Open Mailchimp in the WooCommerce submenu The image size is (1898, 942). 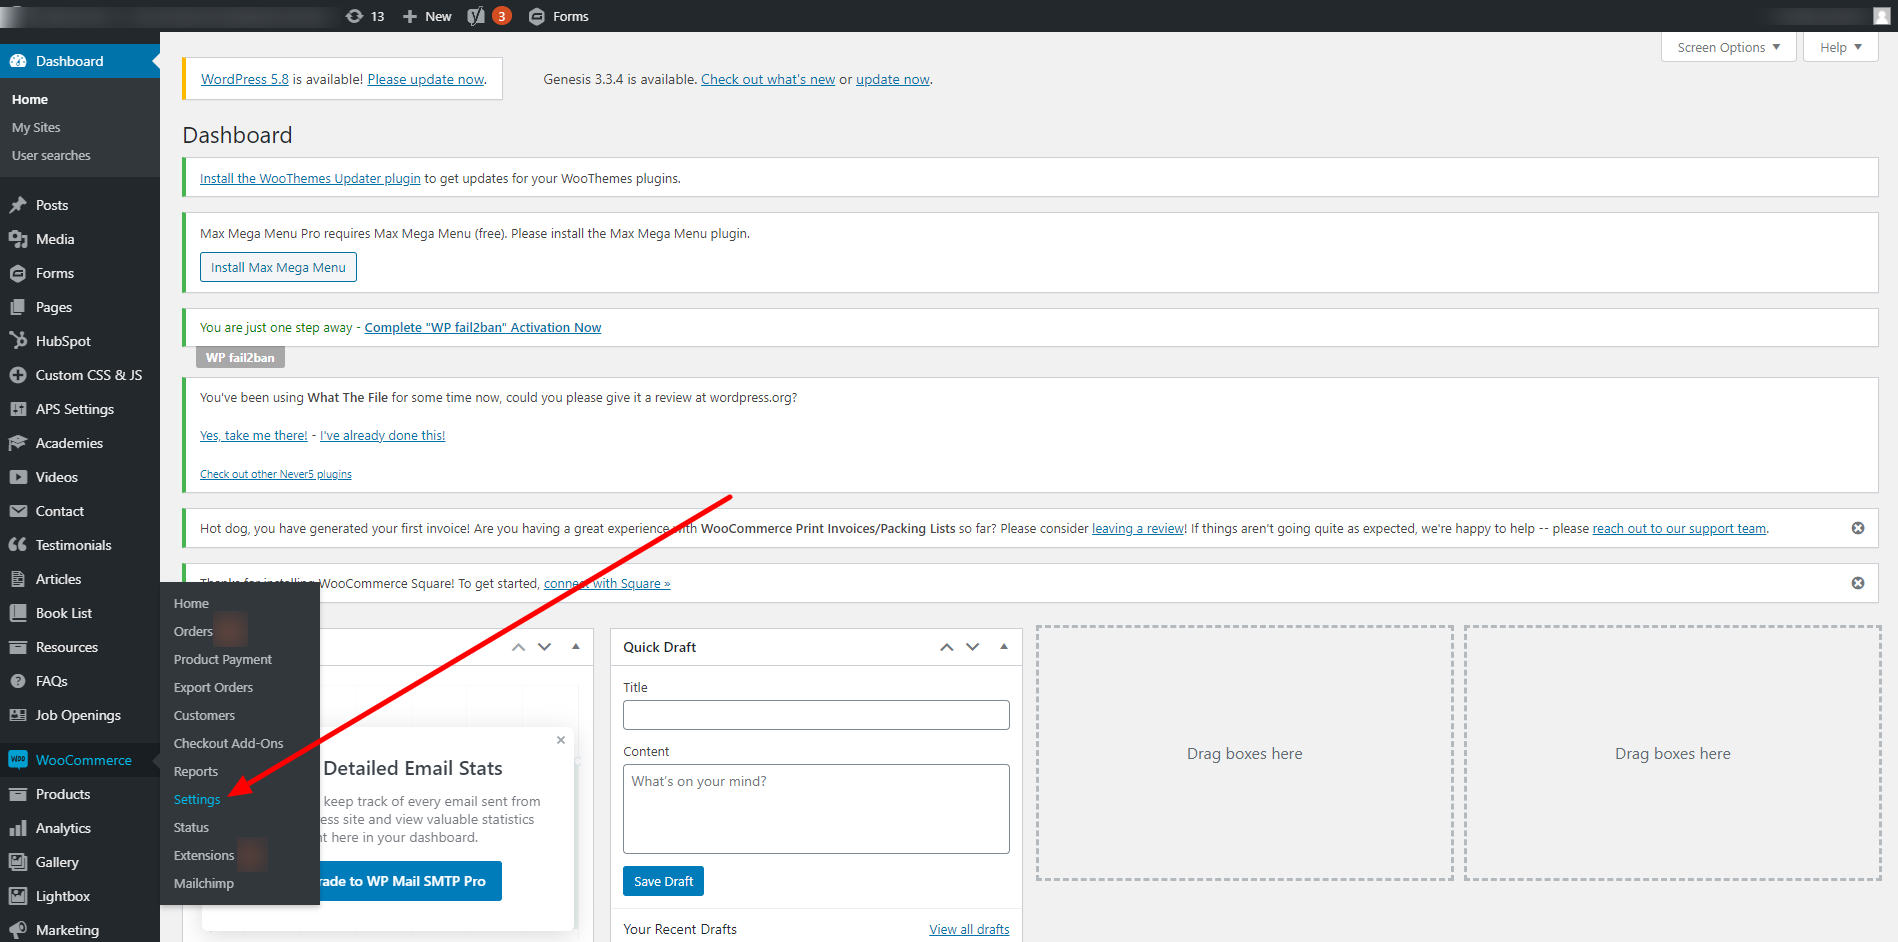pos(204,883)
